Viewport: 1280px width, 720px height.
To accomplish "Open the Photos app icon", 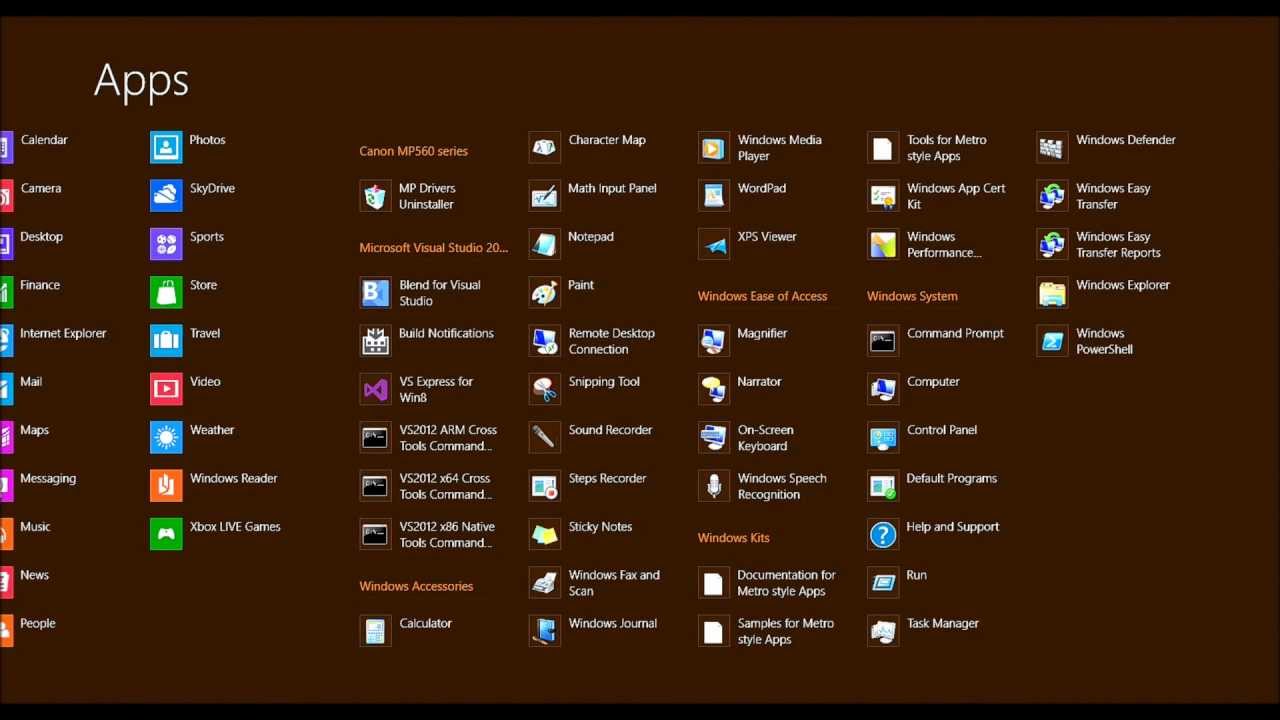I will click(x=166, y=148).
